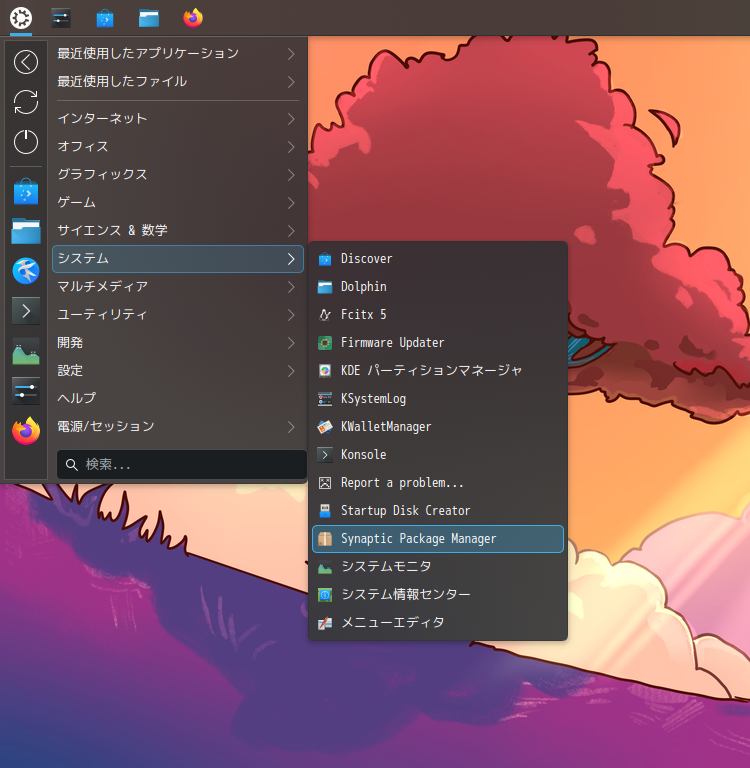The height and width of the screenshot is (768, 750).
Task: Open Konsole favorite in launcher sidebar
Action: (x=26, y=311)
